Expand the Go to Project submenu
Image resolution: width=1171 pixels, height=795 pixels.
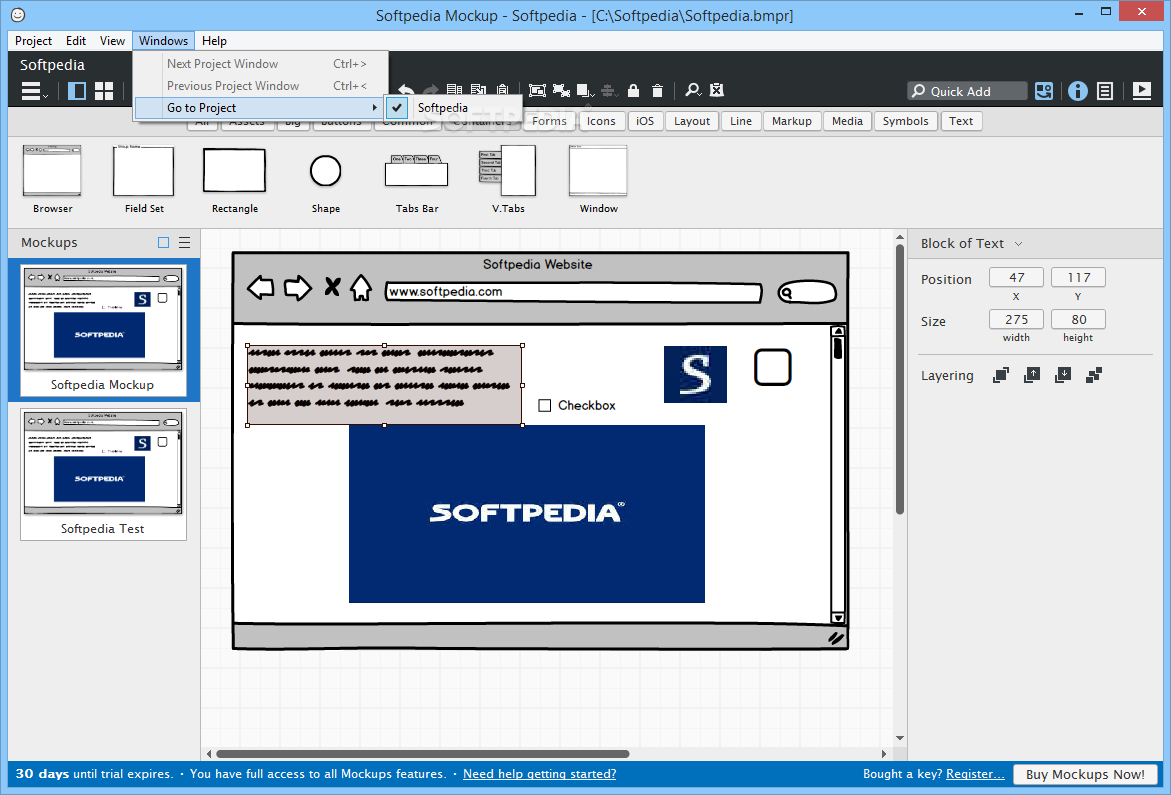[259, 108]
